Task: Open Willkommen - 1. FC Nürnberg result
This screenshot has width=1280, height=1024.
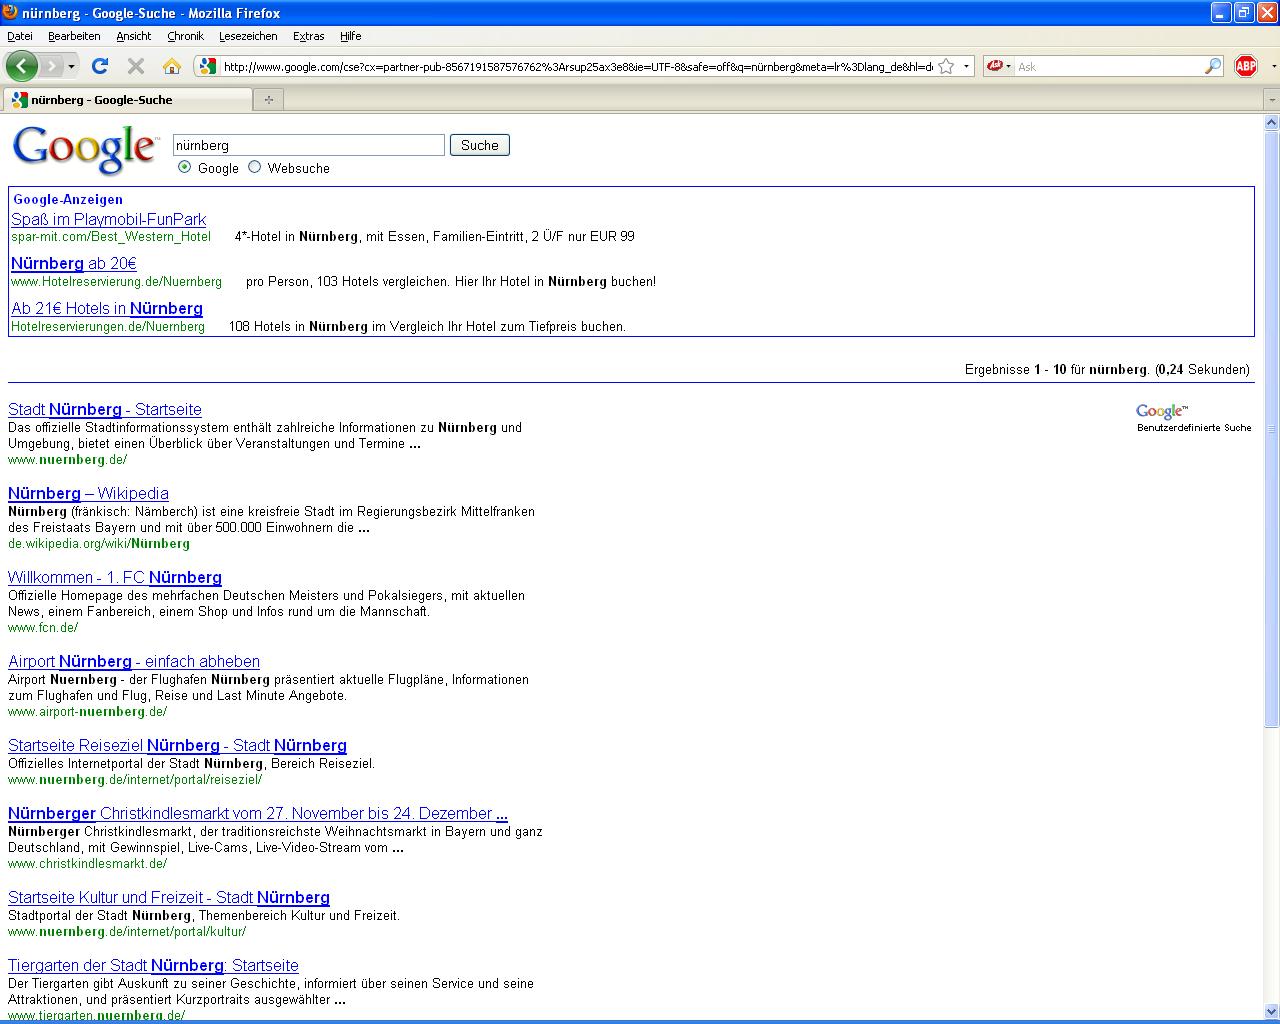Action: coord(115,577)
